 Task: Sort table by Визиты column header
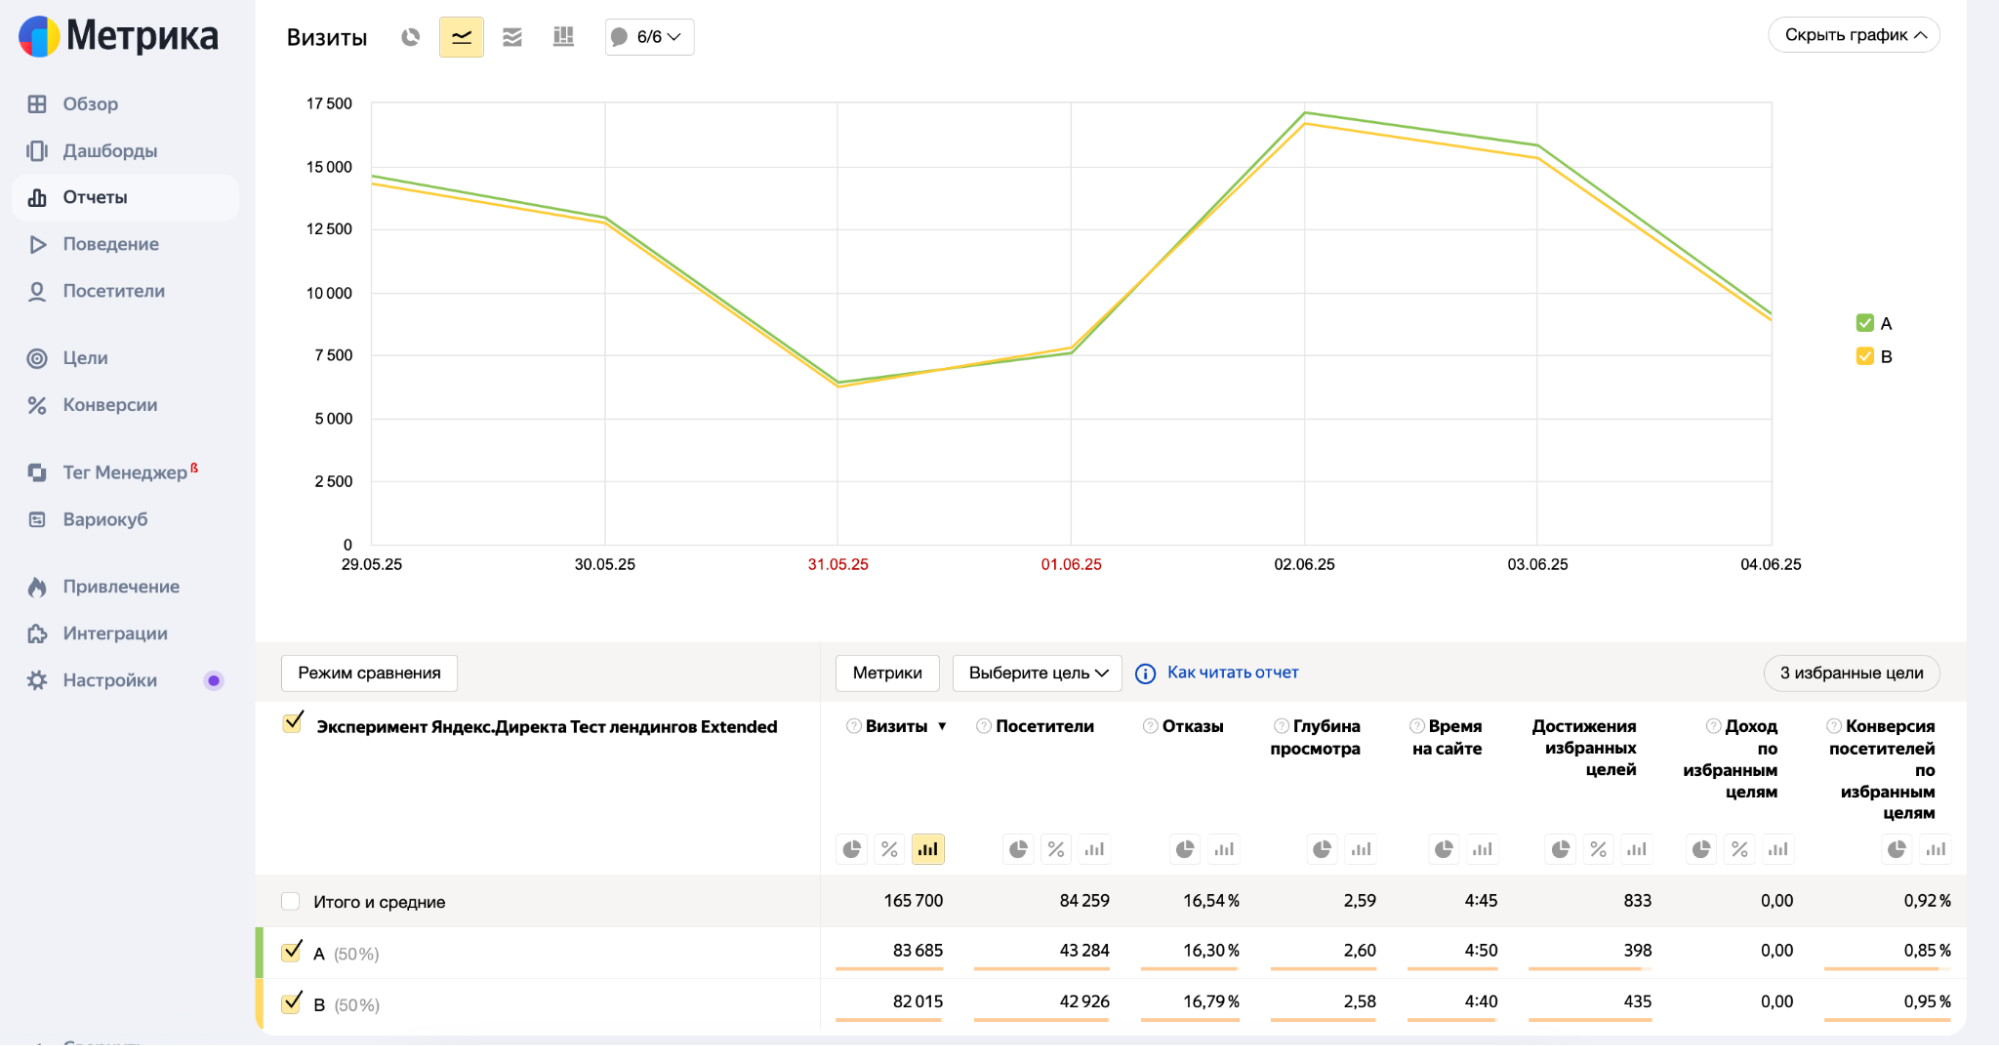[x=897, y=726]
